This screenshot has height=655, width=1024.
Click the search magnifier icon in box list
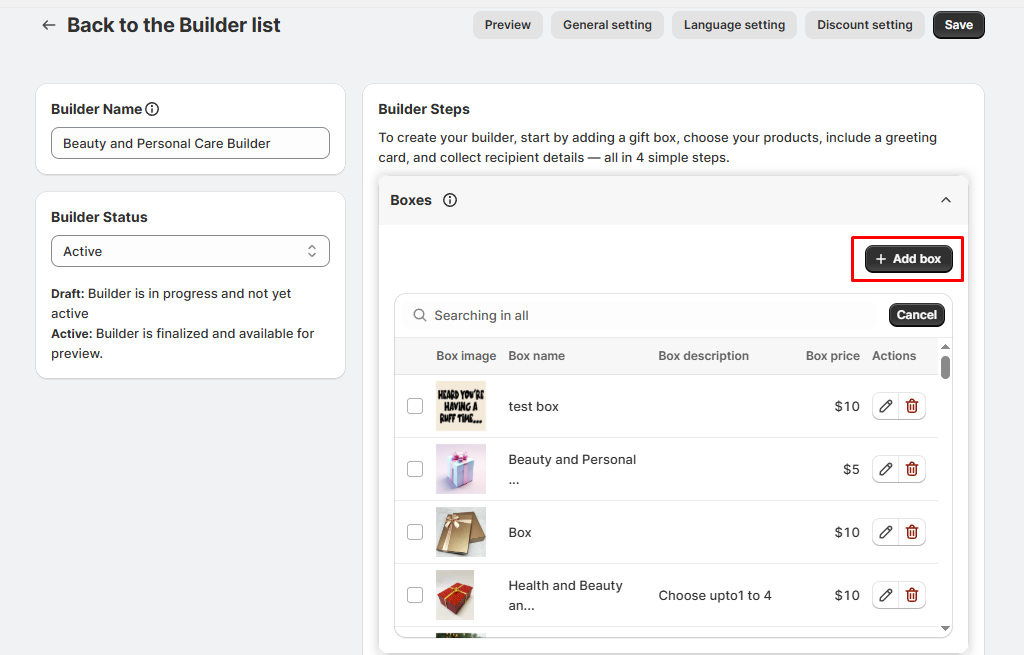[420, 315]
